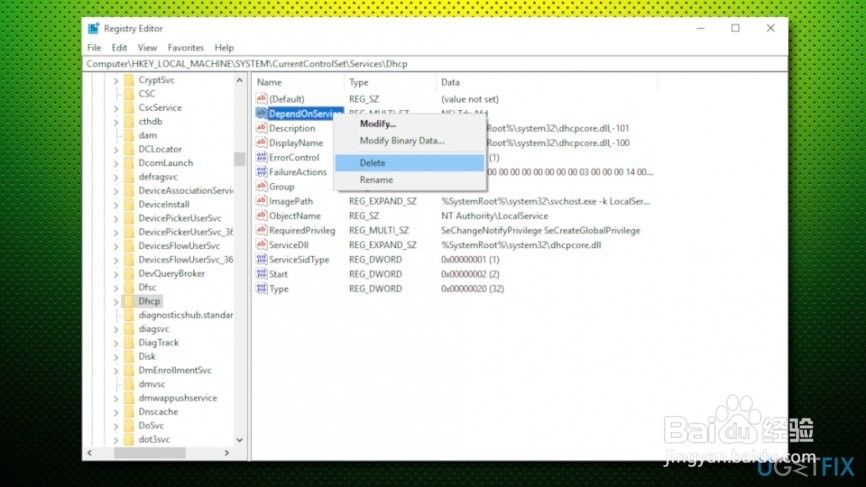This screenshot has width=866, height=487.
Task: Click the ErrorControl binary value icon
Action: [262, 157]
